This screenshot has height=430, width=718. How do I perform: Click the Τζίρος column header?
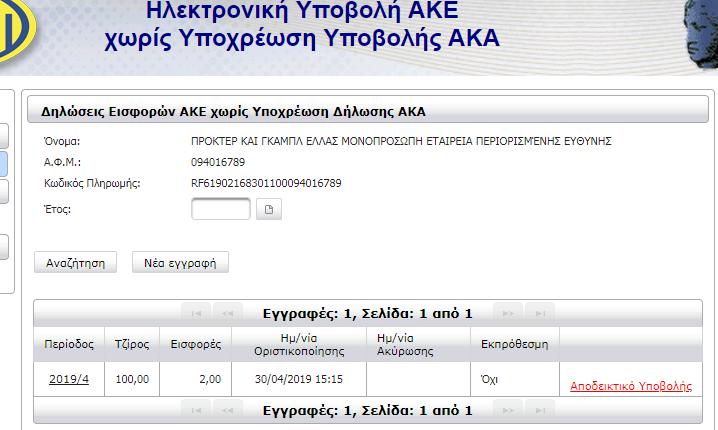pyautogui.click(x=132, y=344)
